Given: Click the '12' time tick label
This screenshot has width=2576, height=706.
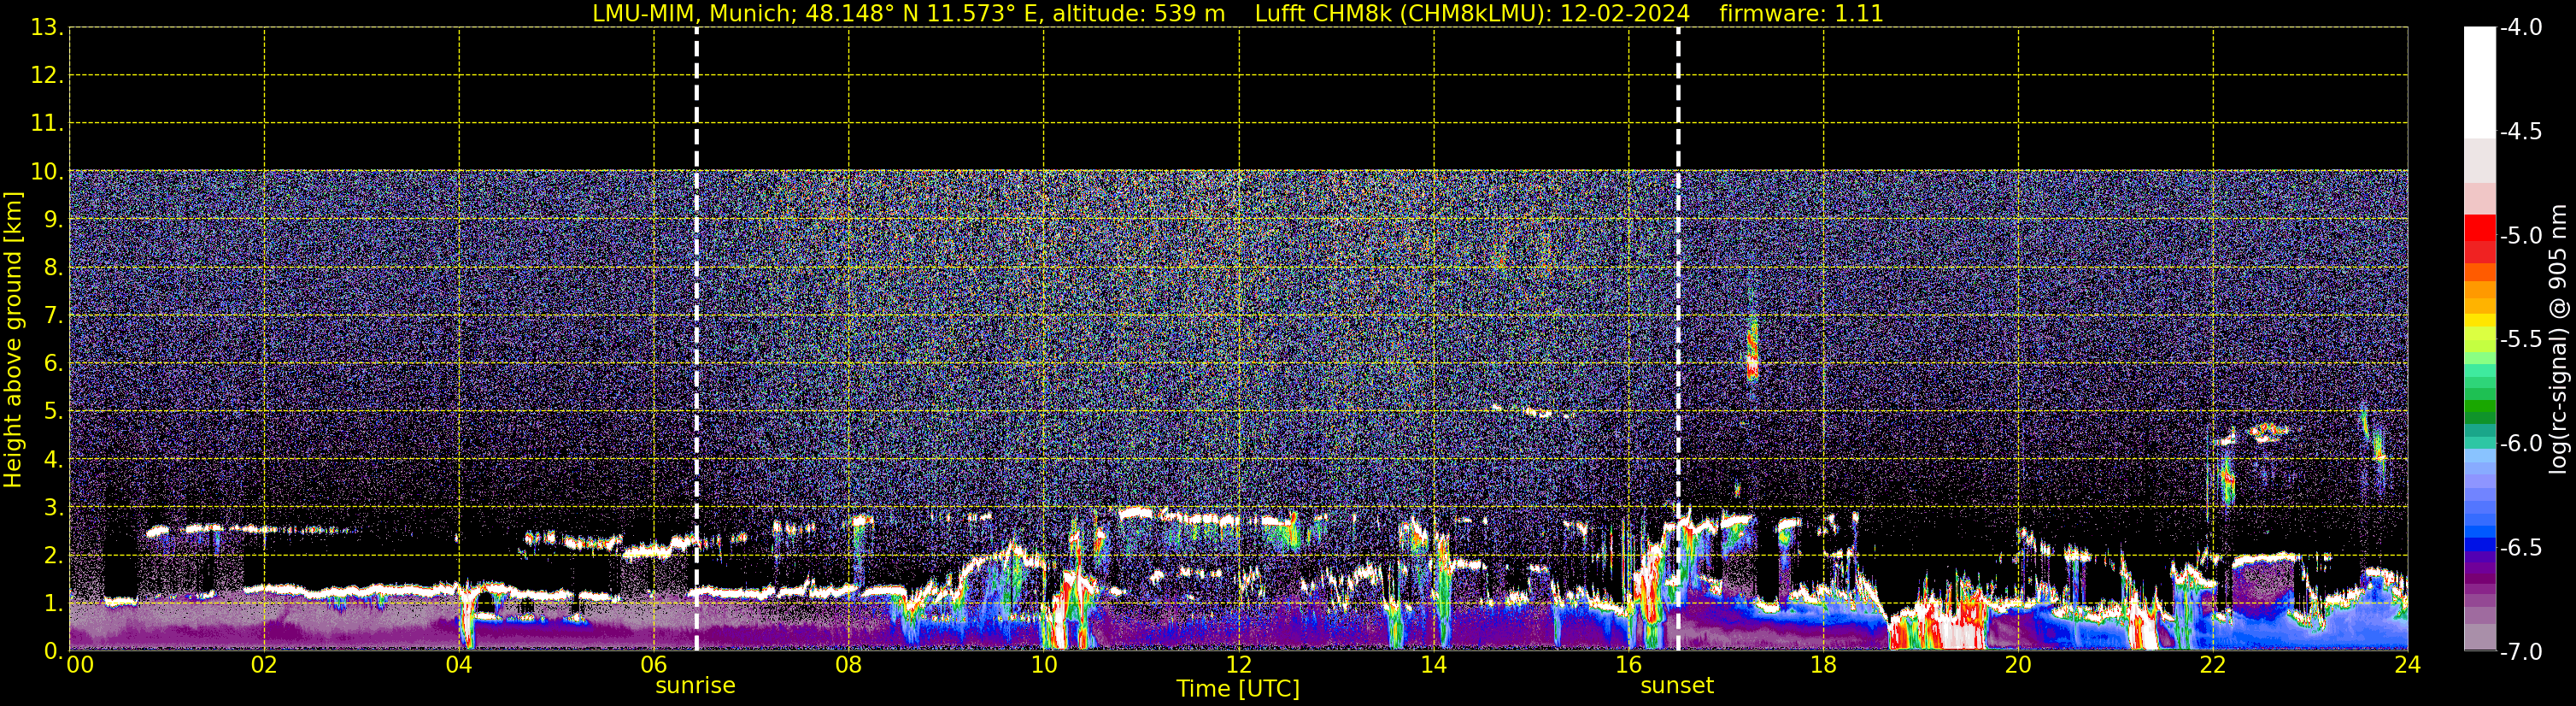Looking at the screenshot, I should click(1238, 665).
